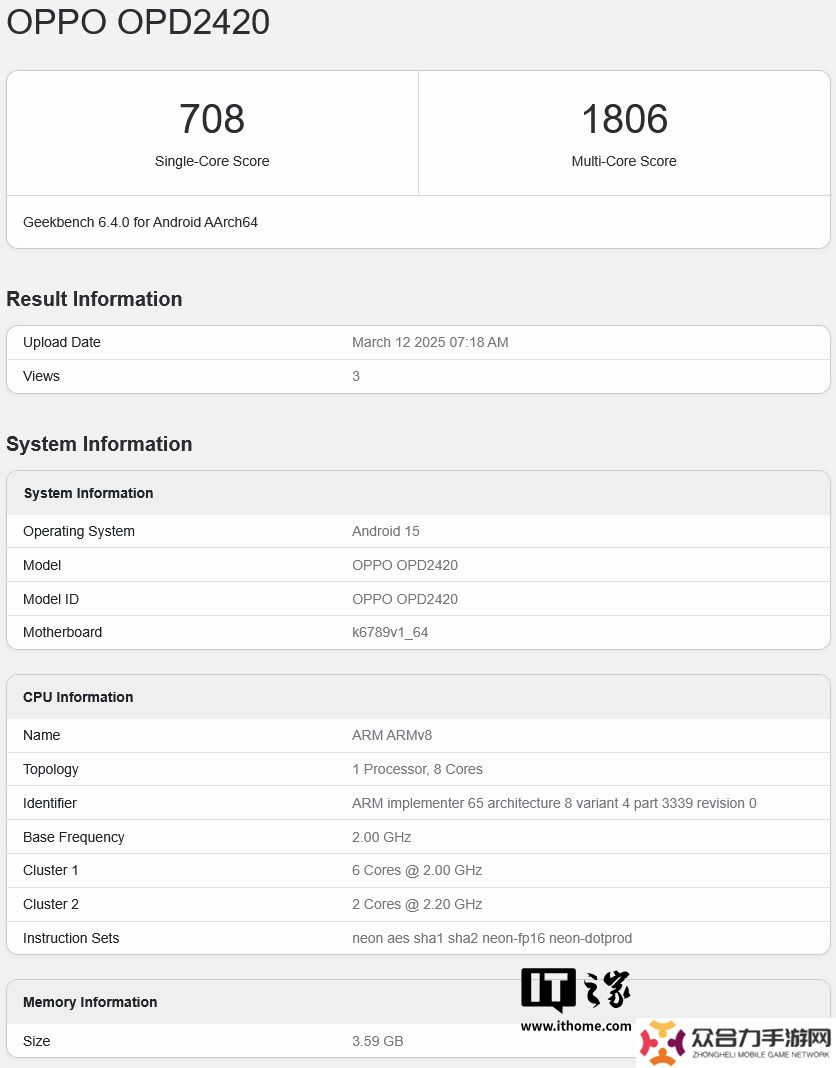Viewport: 836px width, 1068px height.
Task: Select the "Views" row label
Action: coord(42,376)
